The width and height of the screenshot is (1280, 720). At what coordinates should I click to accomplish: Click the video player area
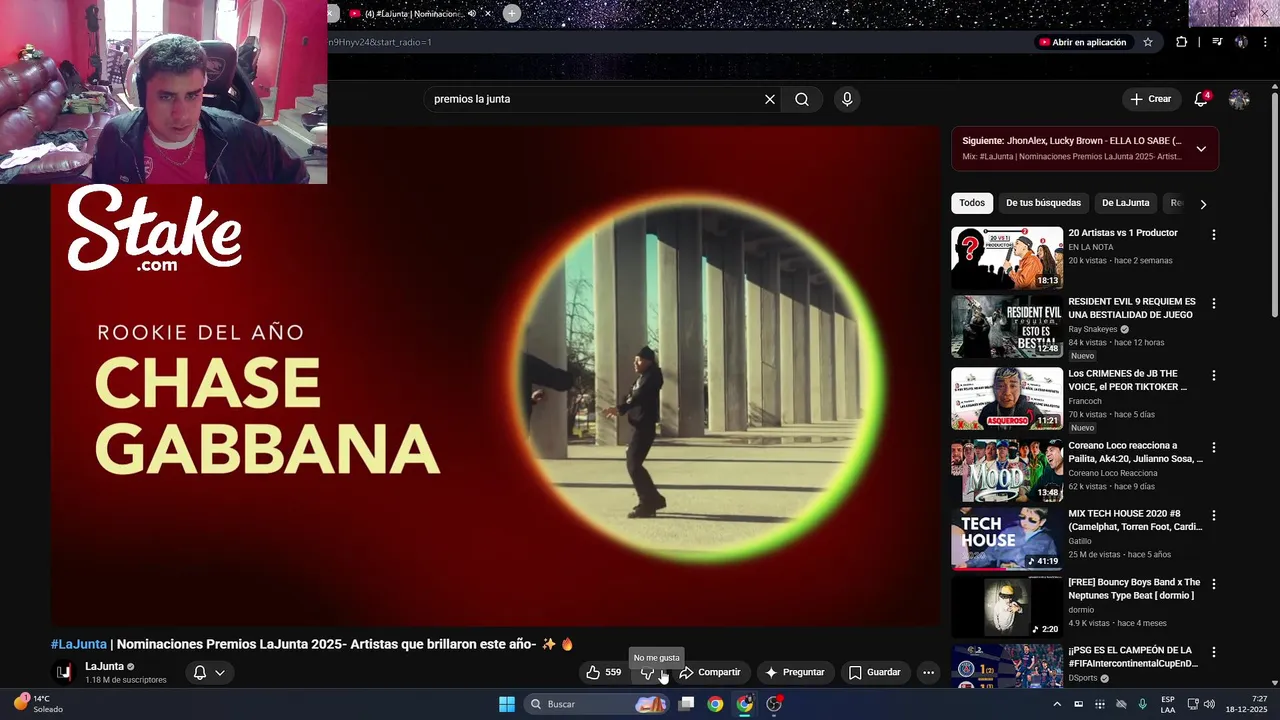[495, 375]
